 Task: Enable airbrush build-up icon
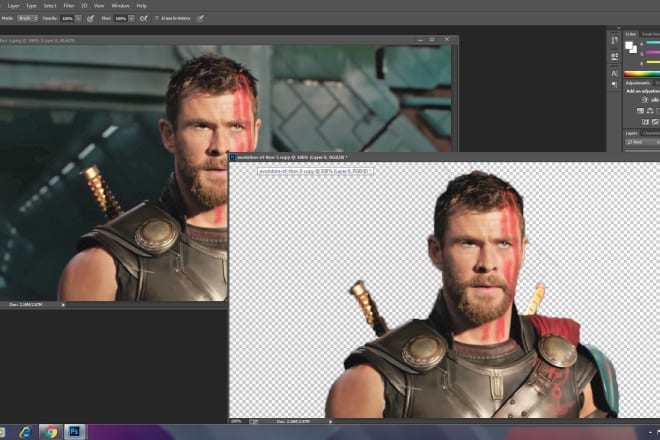144,19
